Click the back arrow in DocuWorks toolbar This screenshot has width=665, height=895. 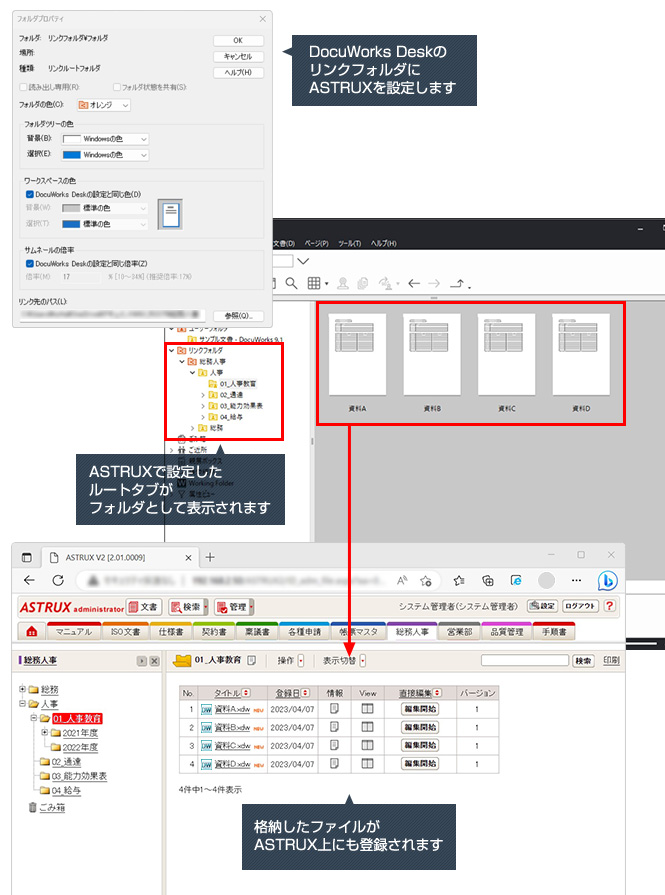click(414, 283)
